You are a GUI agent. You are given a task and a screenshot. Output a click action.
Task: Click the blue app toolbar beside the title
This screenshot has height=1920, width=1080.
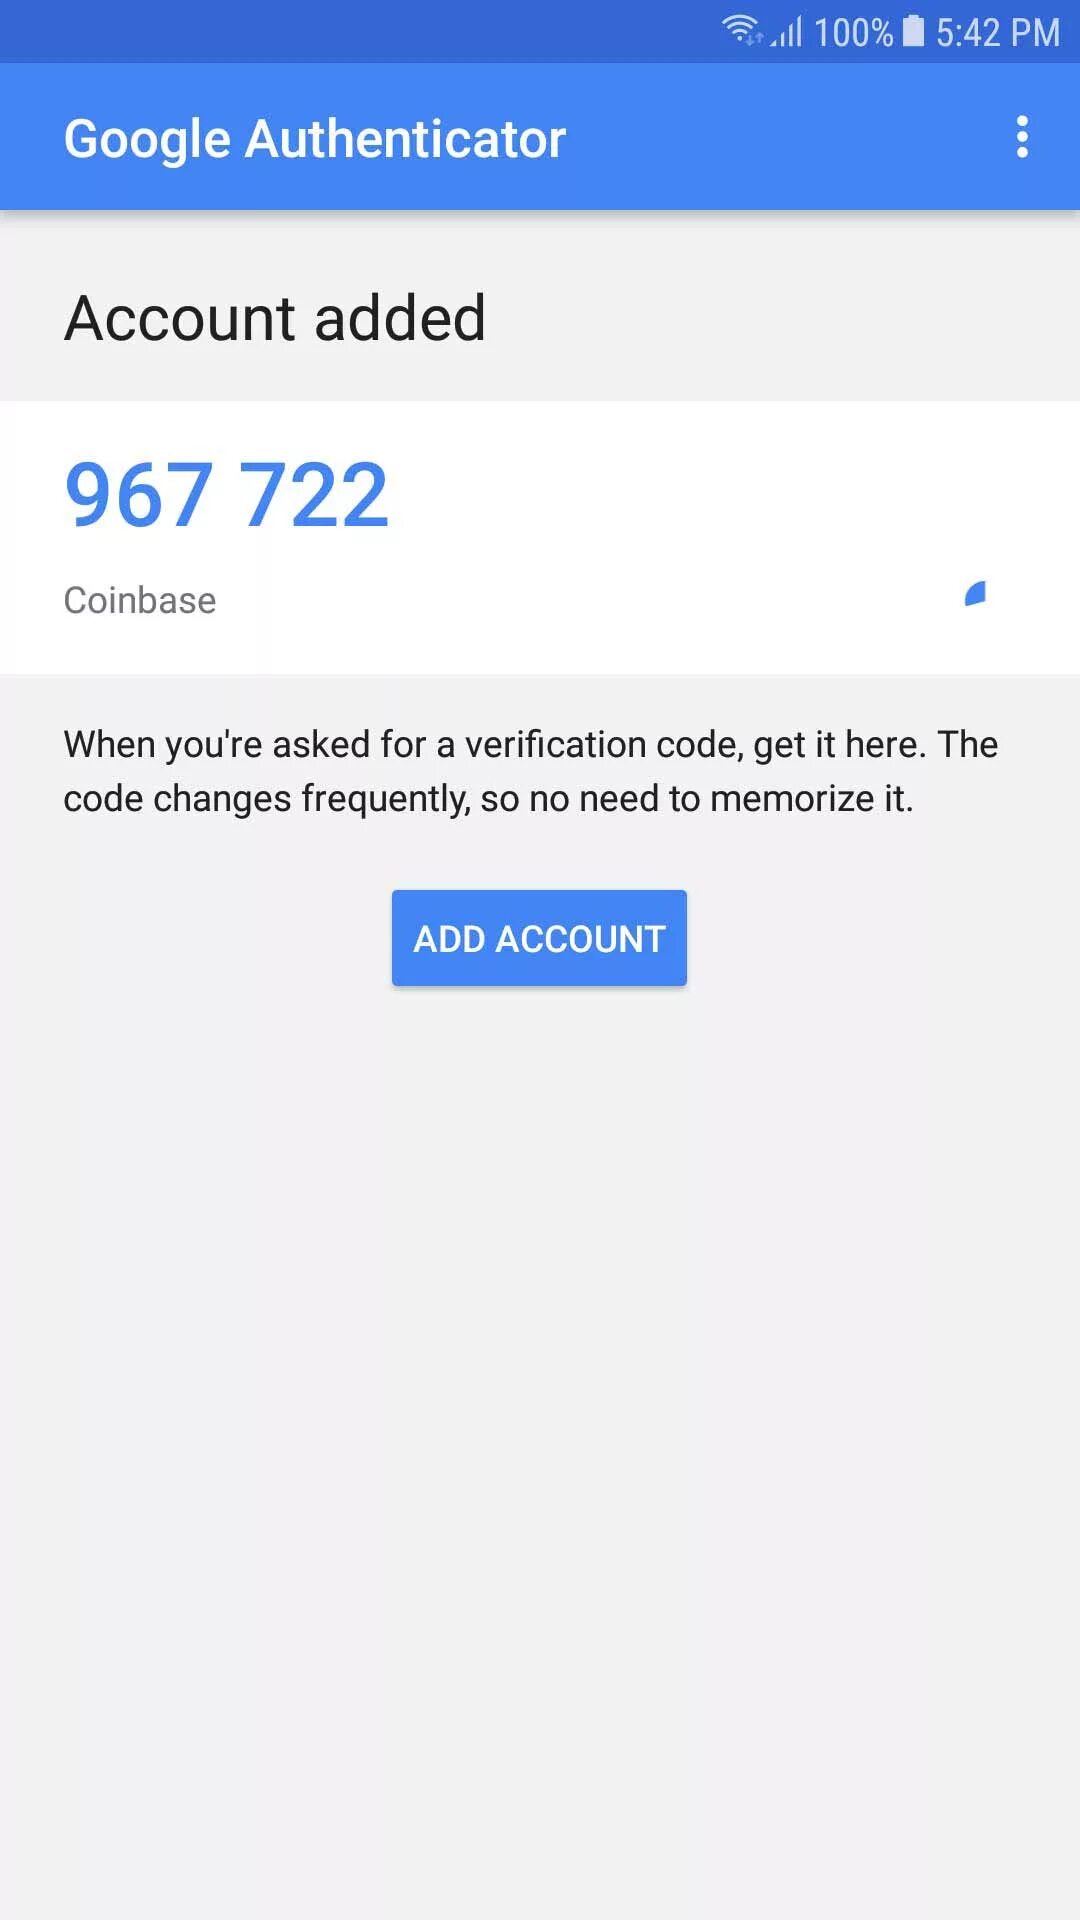coord(780,137)
